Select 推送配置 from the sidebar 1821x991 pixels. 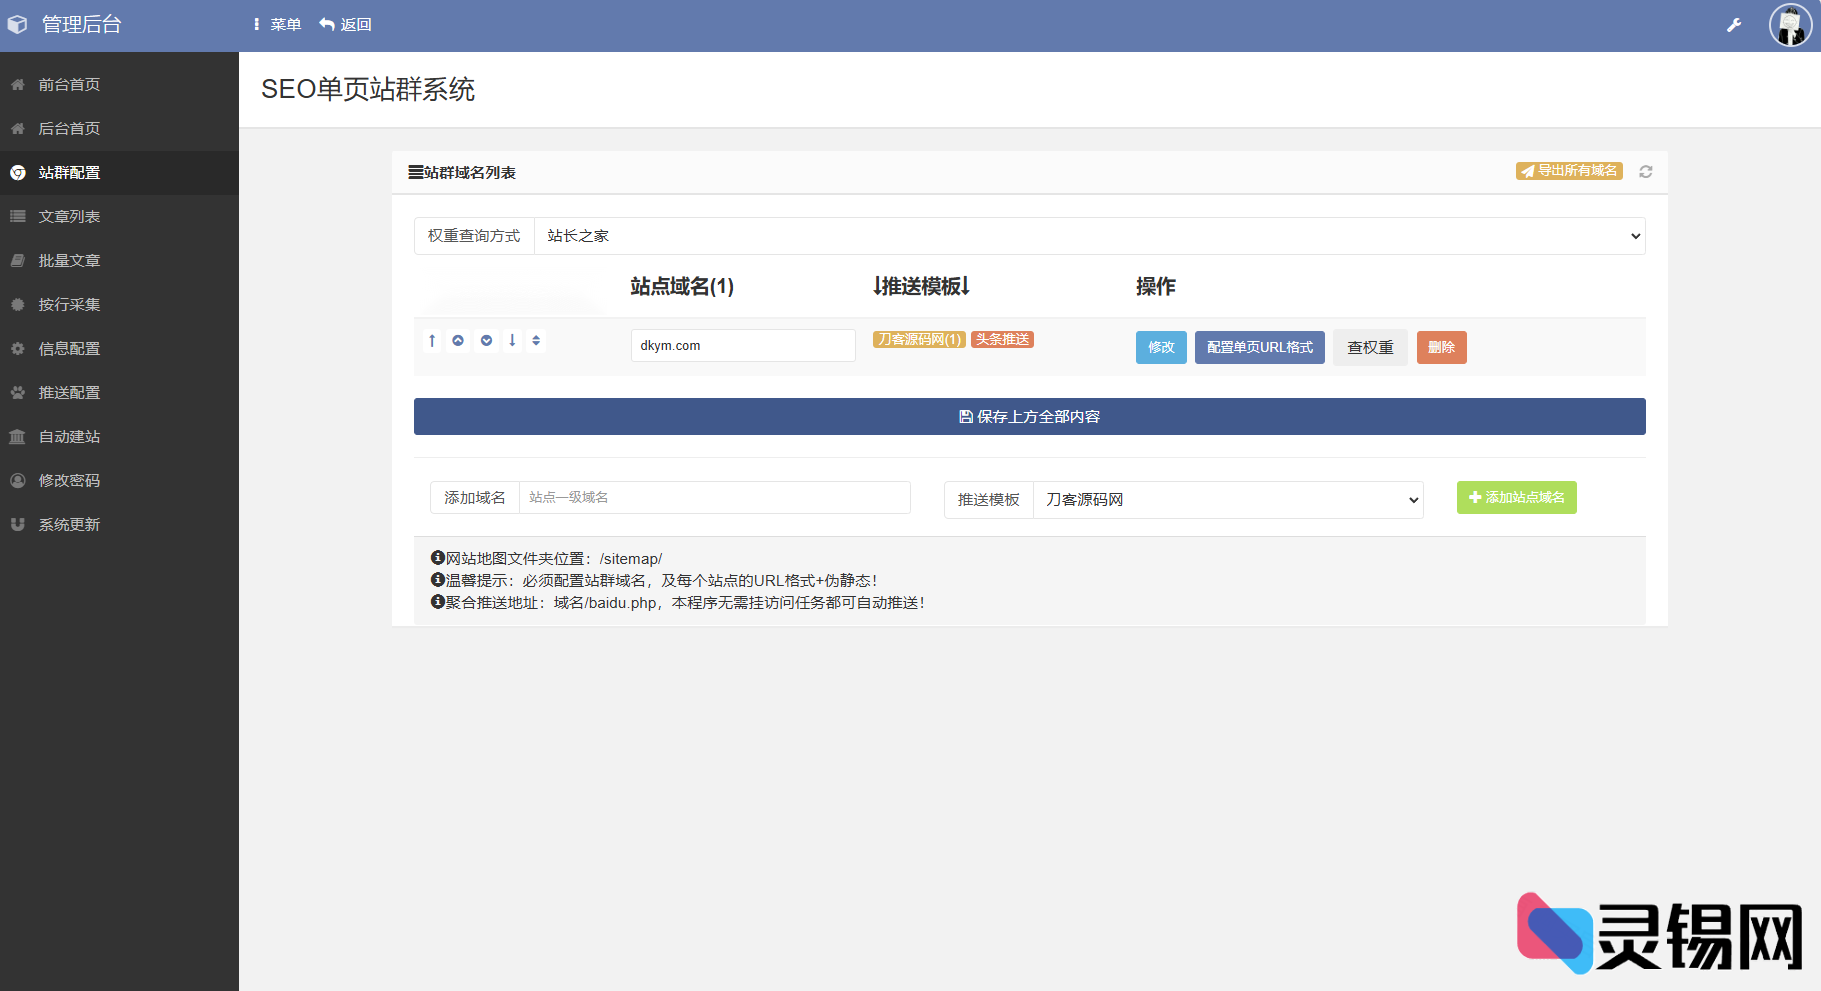pos(68,392)
